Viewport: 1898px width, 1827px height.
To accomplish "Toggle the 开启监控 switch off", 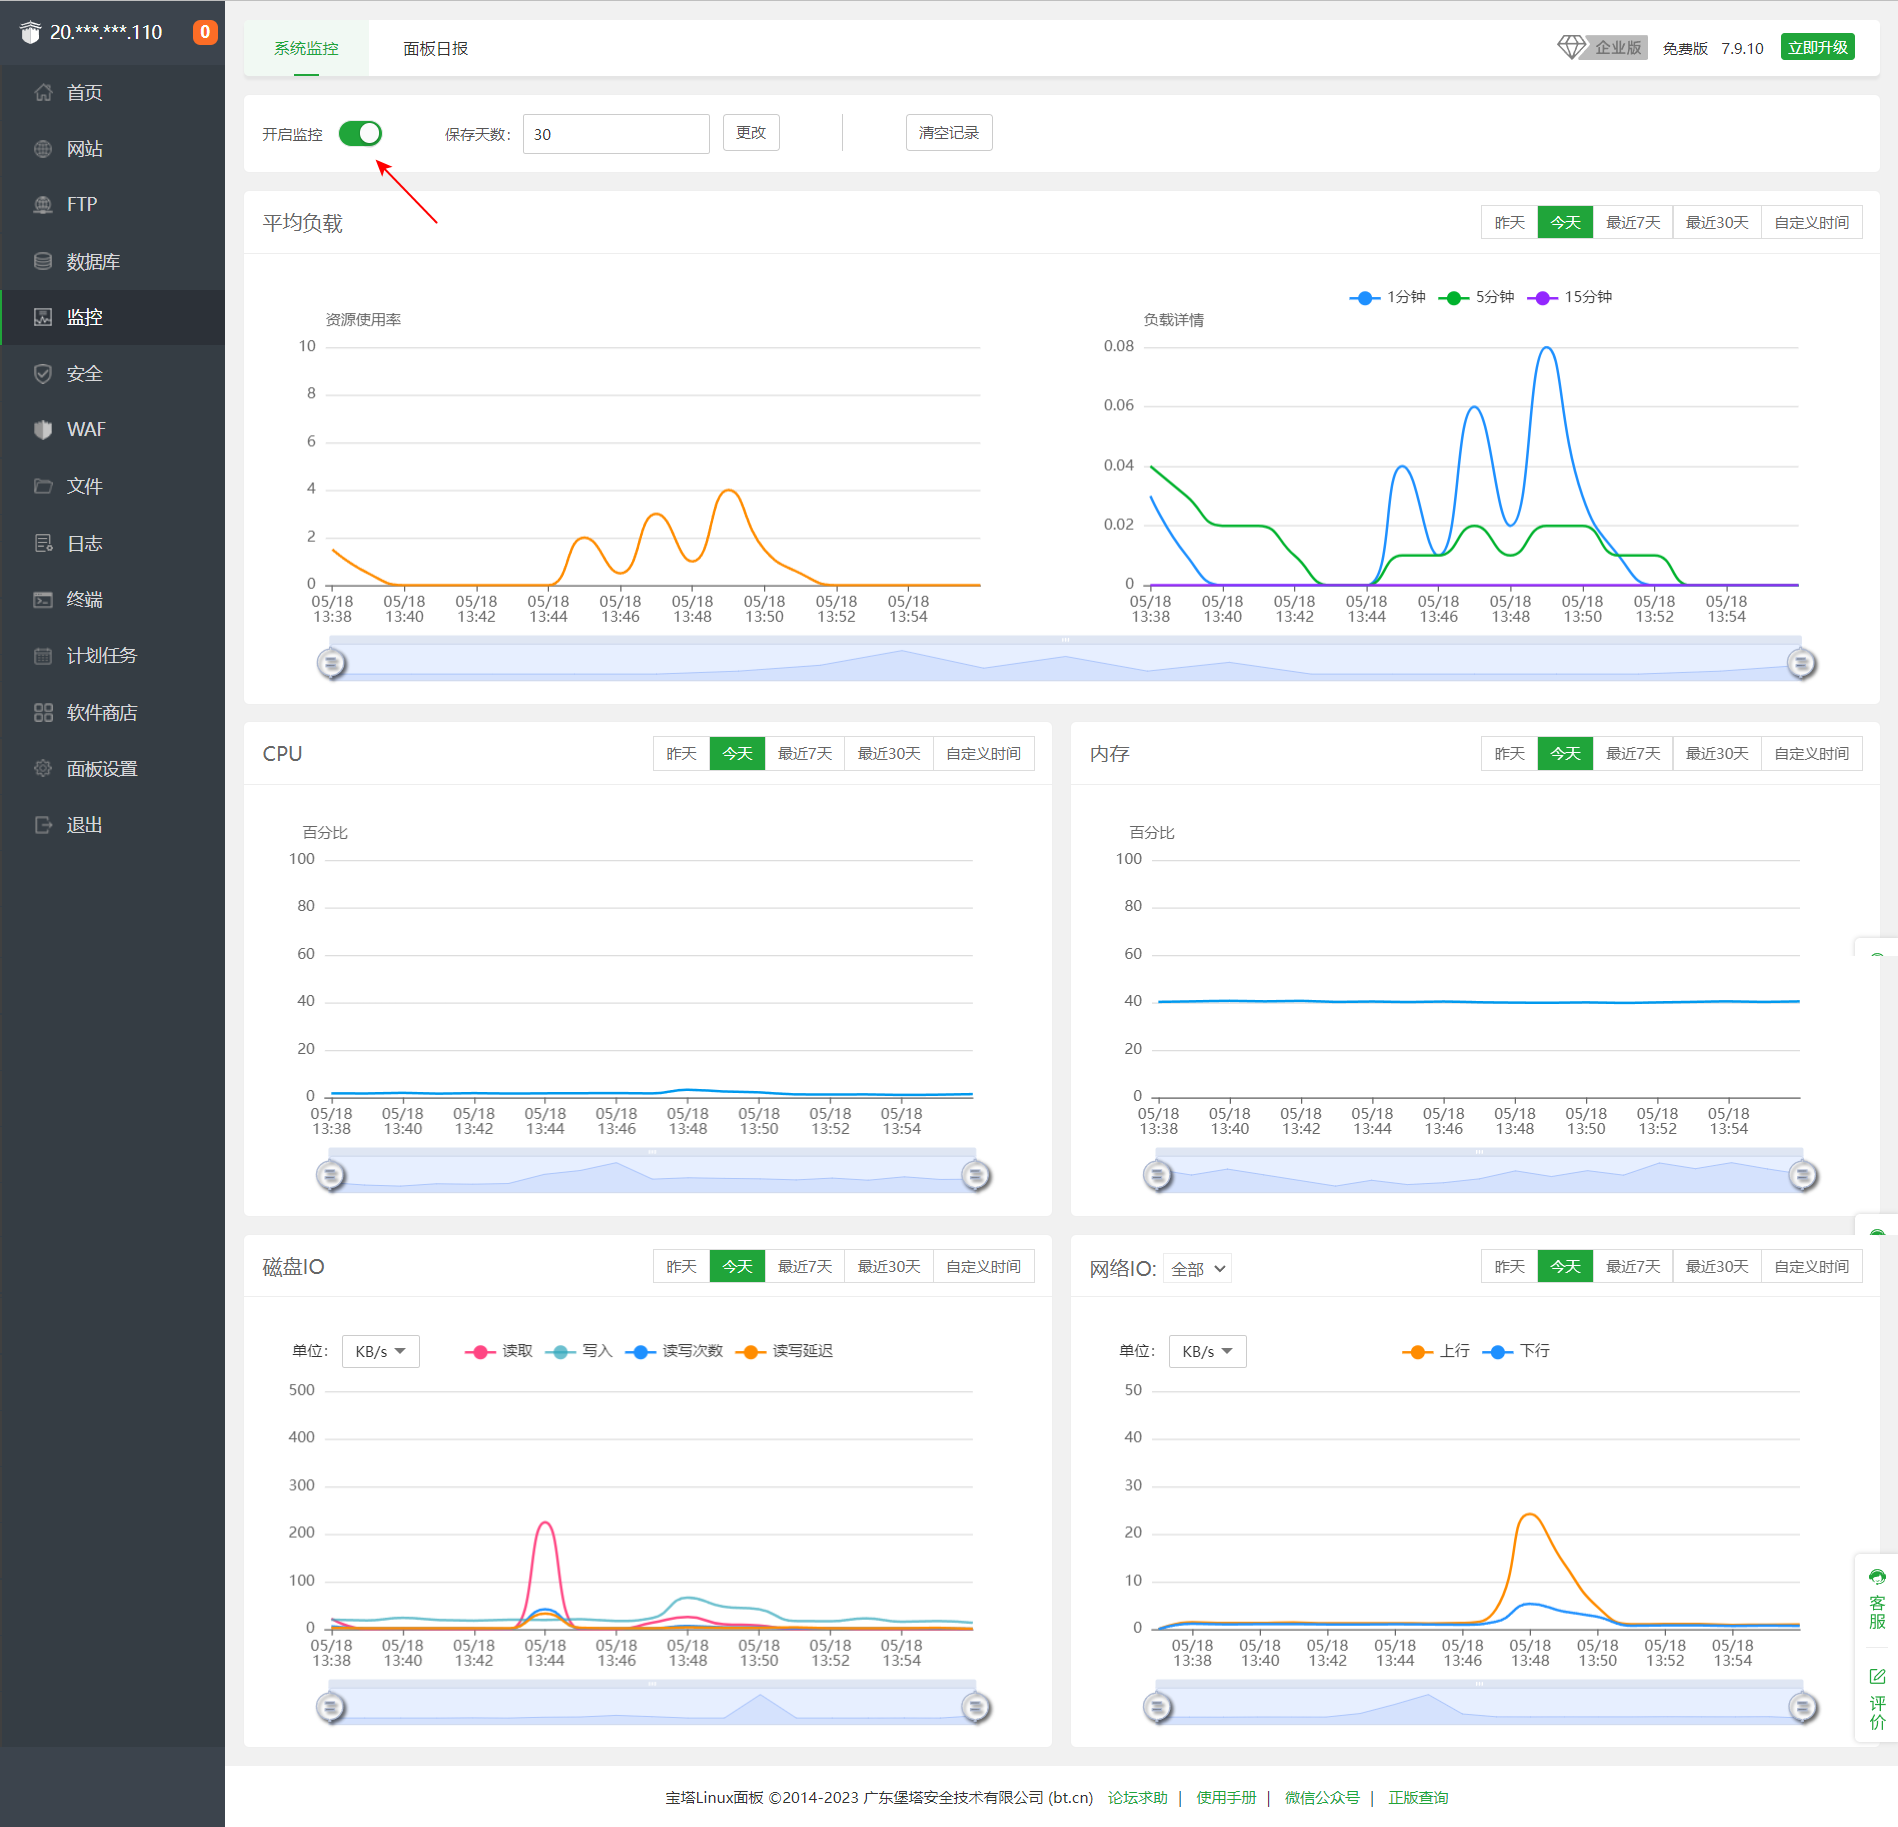I will click(360, 134).
